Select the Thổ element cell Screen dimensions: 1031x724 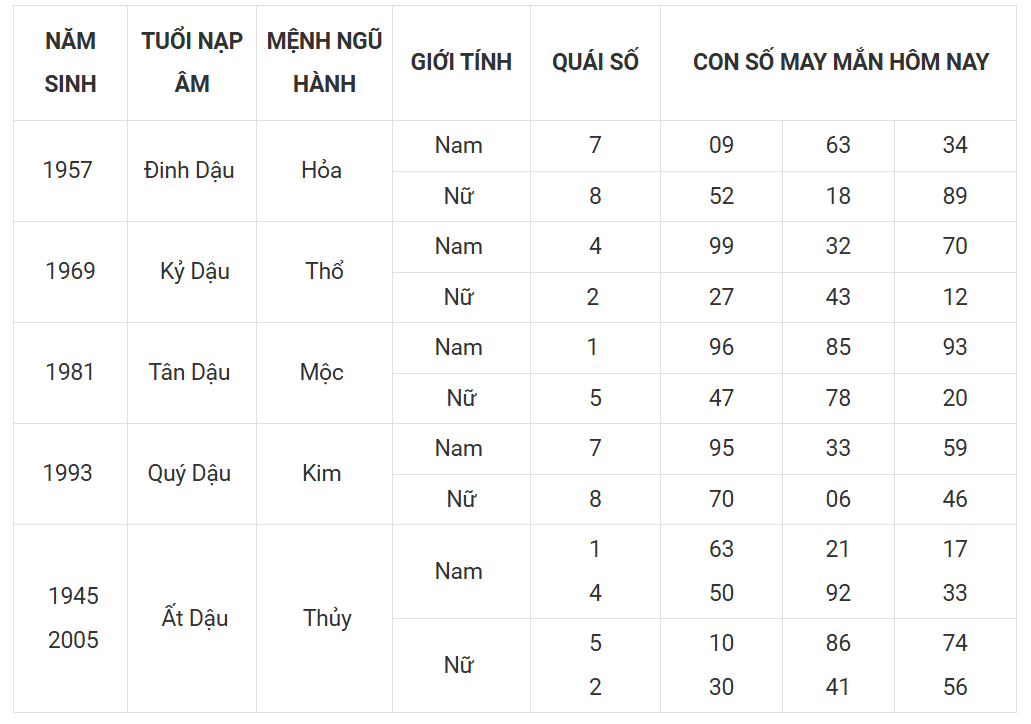coord(324,271)
